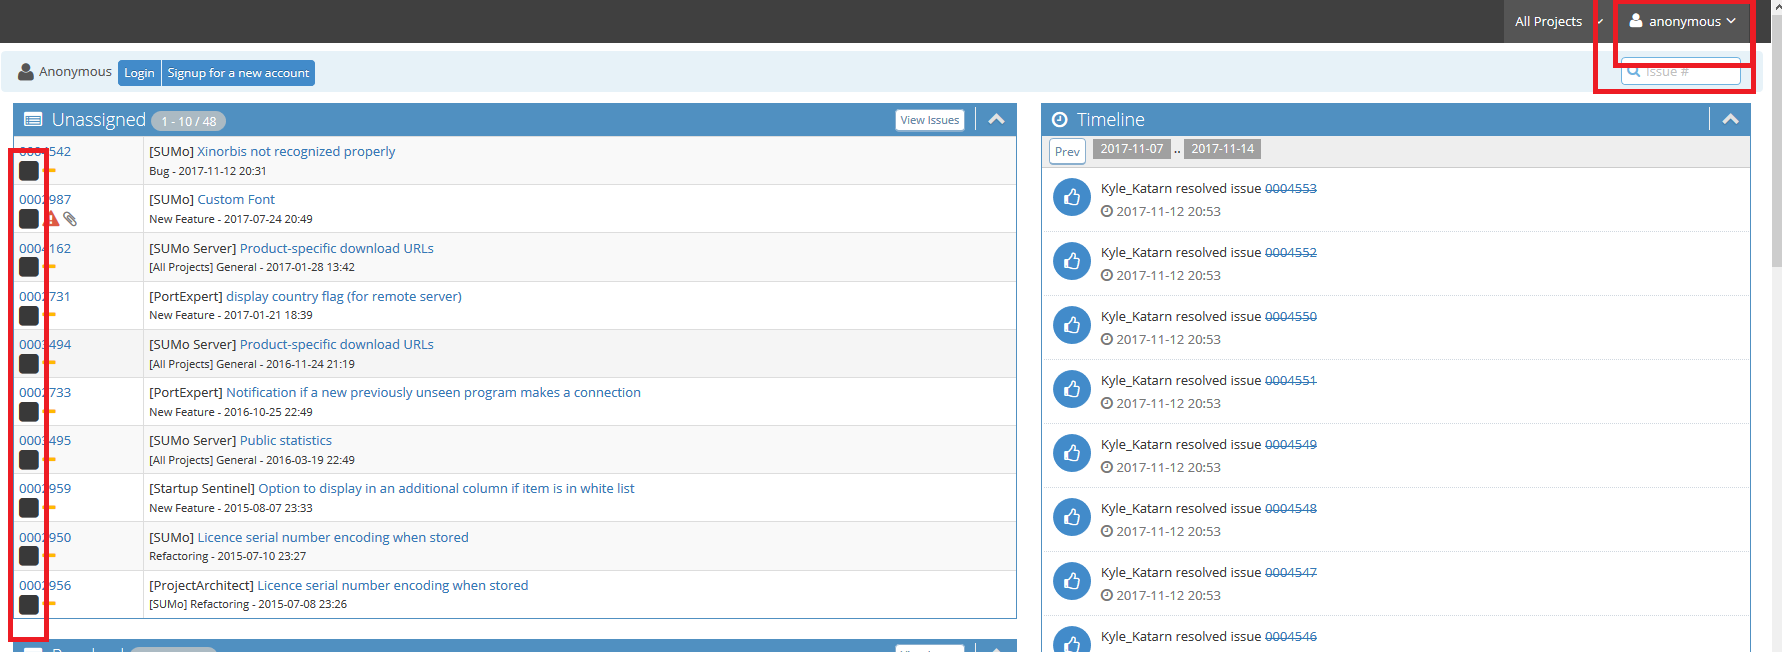Viewport: 1782px width, 652px height.
Task: Go to previous timeline period with Prev
Action: [x=1067, y=151]
